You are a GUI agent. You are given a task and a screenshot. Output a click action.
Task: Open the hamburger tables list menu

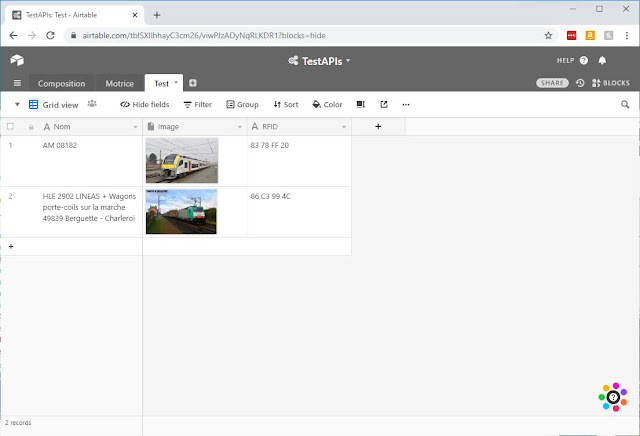pos(17,83)
